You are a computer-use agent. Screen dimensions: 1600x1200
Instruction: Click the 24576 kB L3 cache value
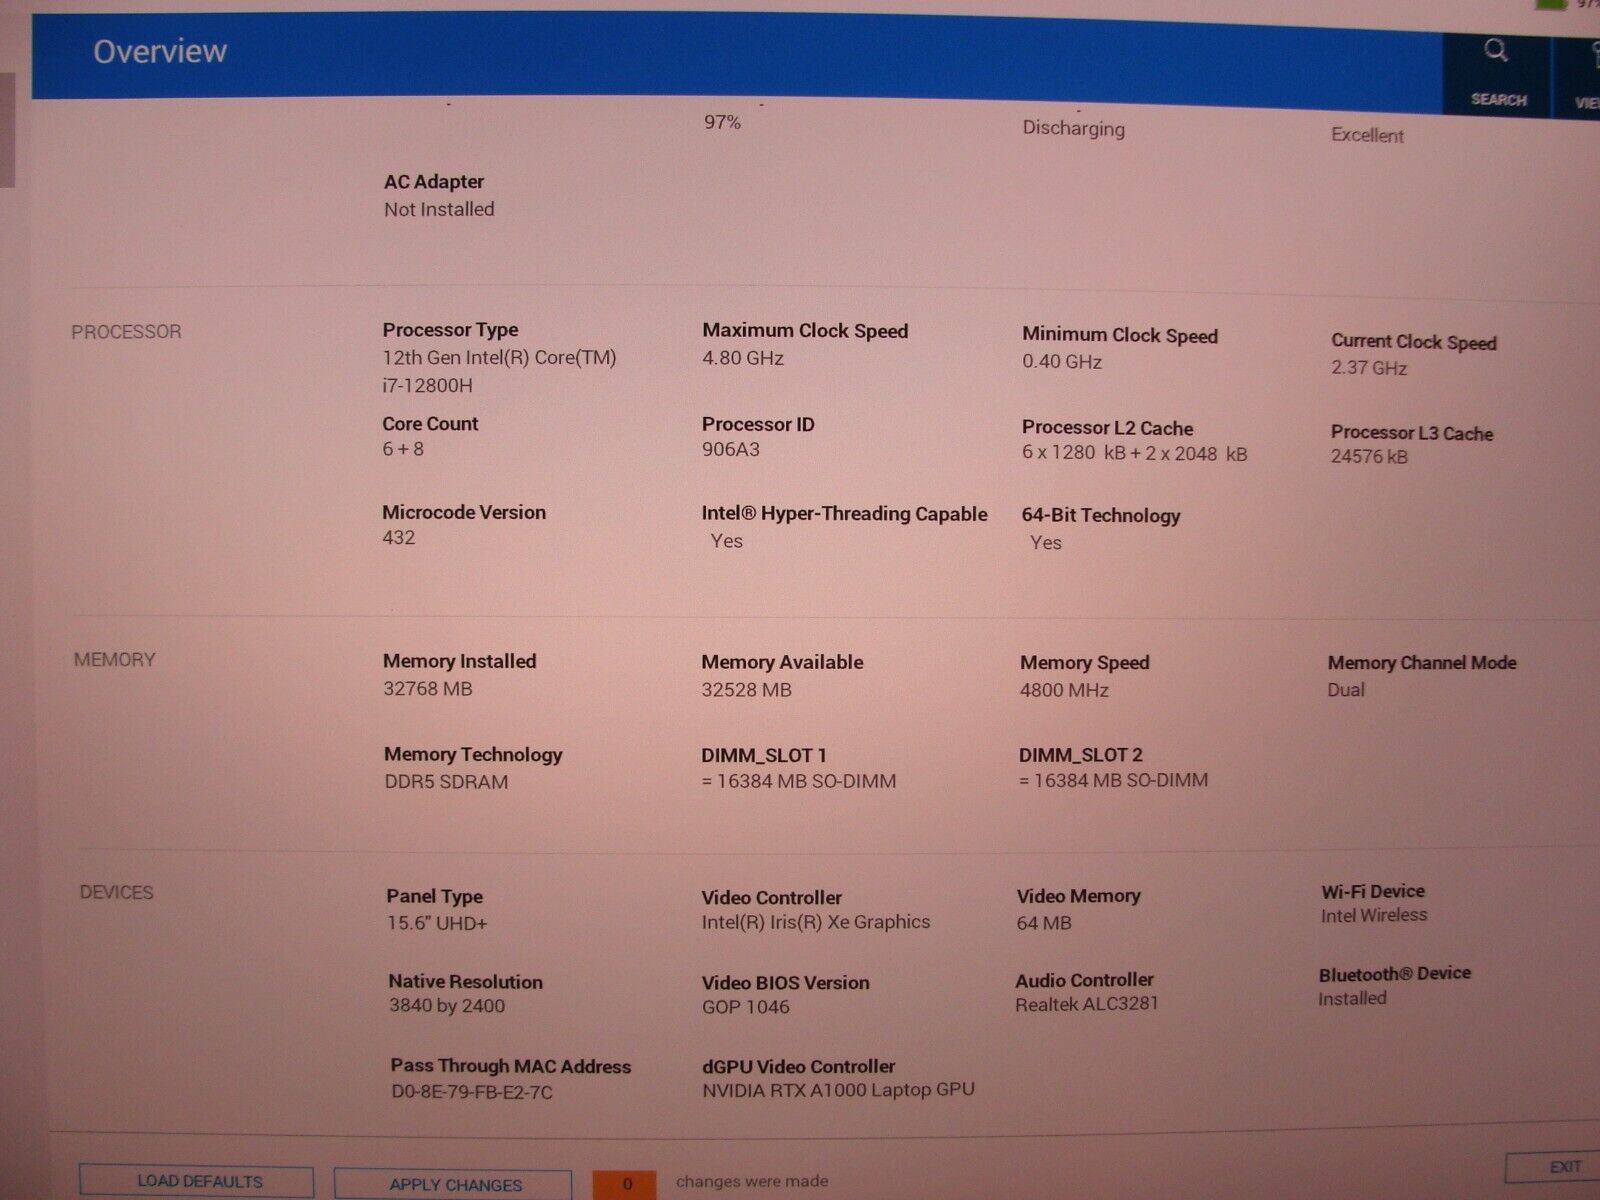[x=1369, y=456]
